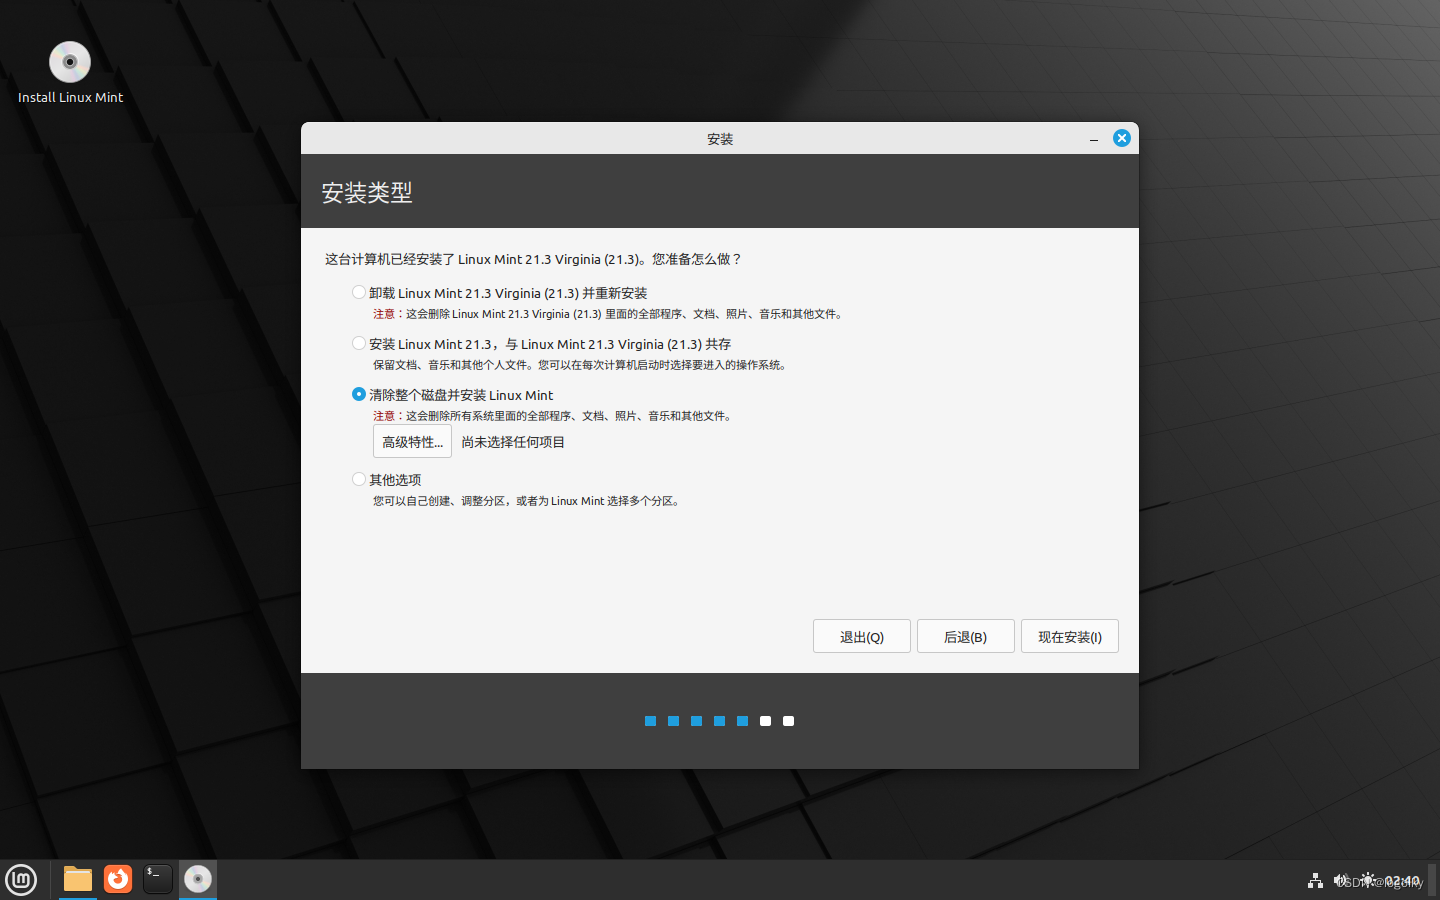Click the volume tray icon
Image resolution: width=1440 pixels, height=900 pixels.
1341,880
